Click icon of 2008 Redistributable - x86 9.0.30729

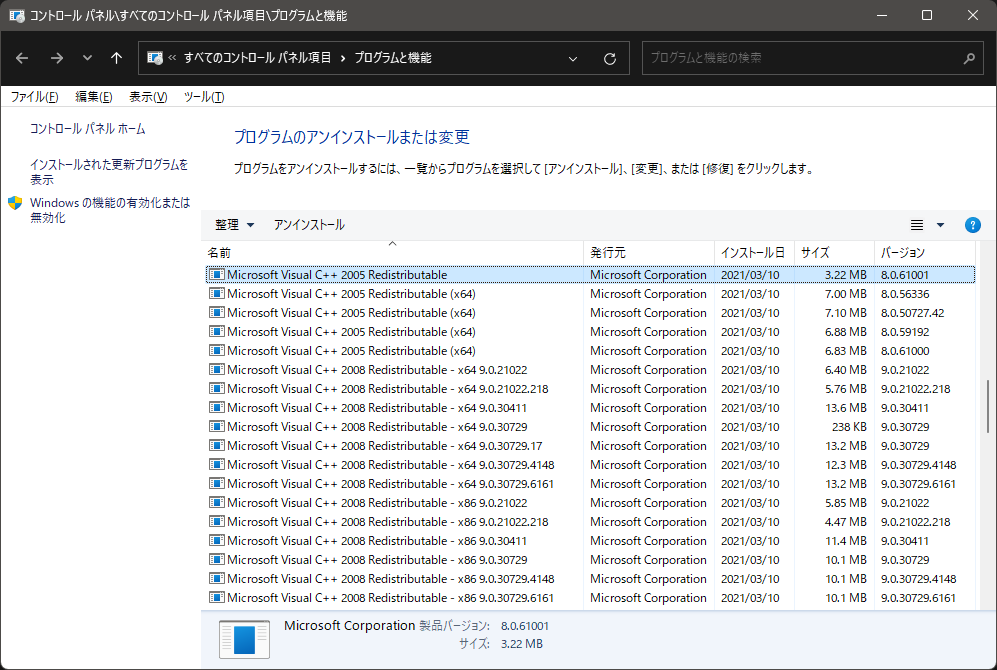(x=217, y=560)
